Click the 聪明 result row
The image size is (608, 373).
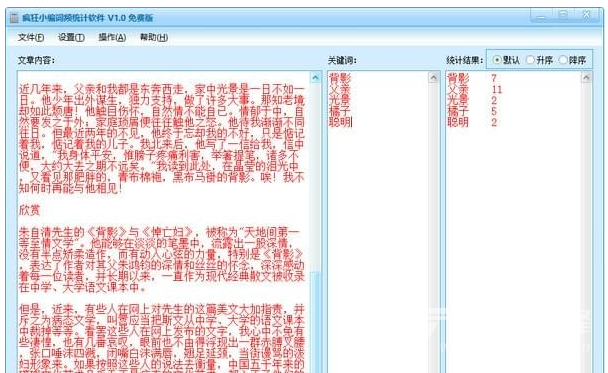point(472,122)
